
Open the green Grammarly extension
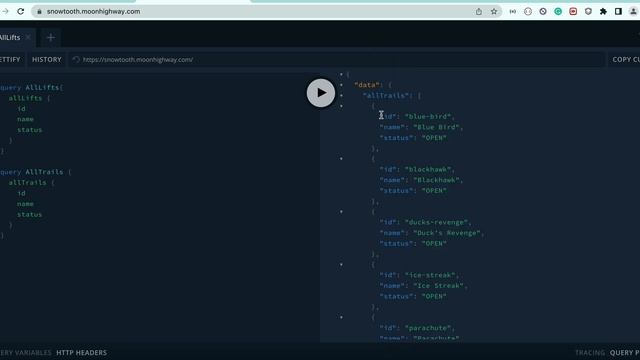pyautogui.click(x=558, y=11)
